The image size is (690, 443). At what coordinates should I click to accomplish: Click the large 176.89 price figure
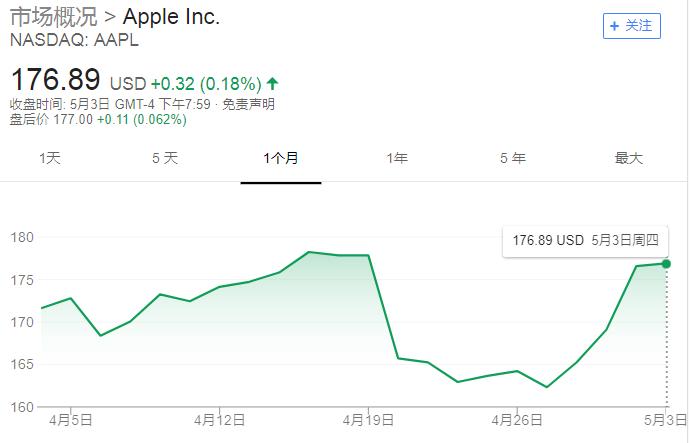(56, 81)
